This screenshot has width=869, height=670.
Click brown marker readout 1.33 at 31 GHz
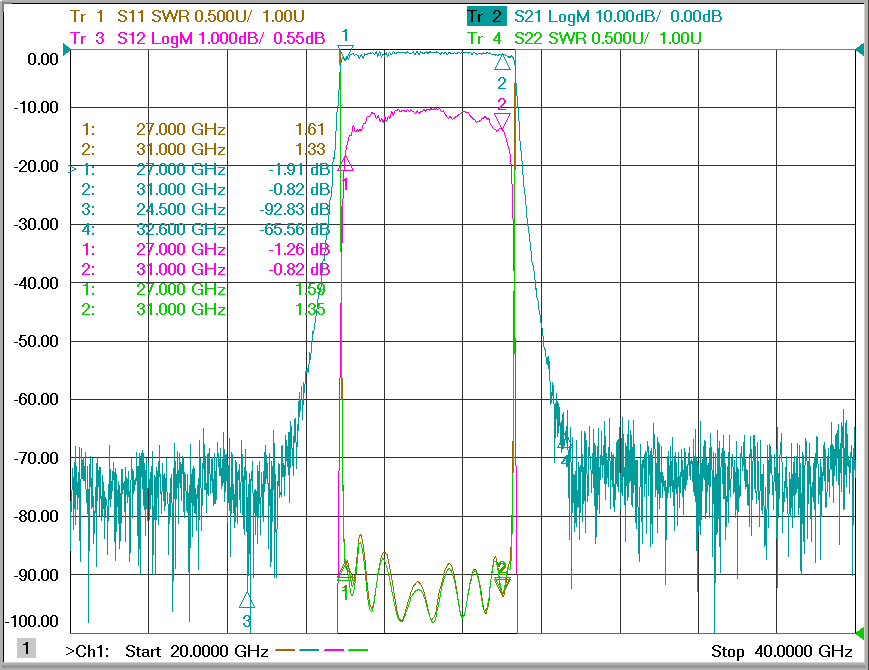[x=310, y=149]
